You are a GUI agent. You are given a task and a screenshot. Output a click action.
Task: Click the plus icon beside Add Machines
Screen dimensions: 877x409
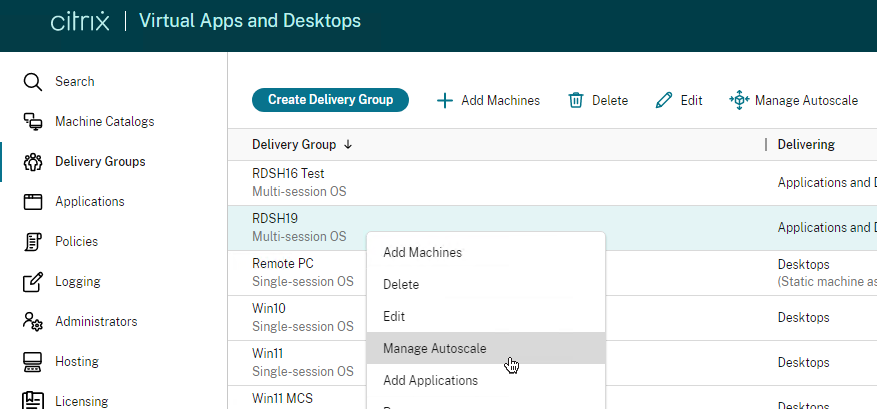click(445, 101)
